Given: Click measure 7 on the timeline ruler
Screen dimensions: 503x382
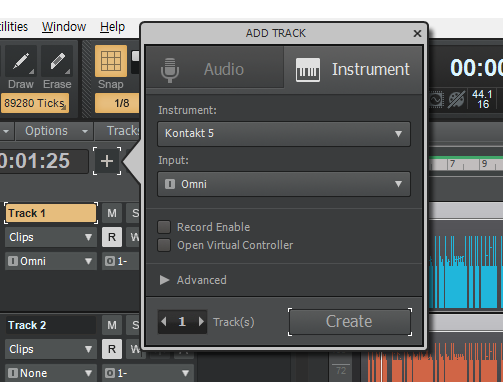Looking at the screenshot, I should (x=452, y=164).
